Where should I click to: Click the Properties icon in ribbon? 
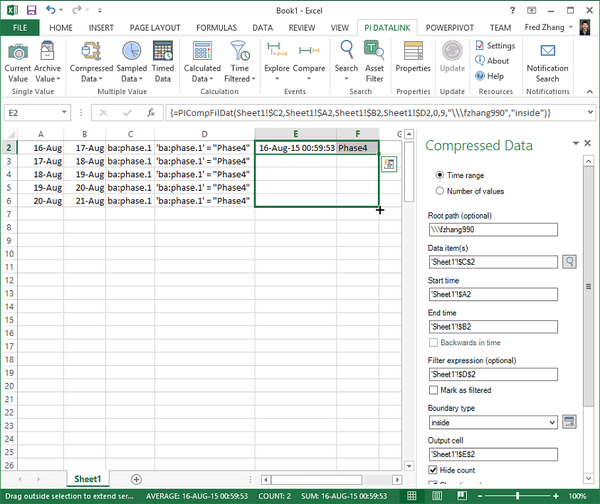click(x=413, y=58)
